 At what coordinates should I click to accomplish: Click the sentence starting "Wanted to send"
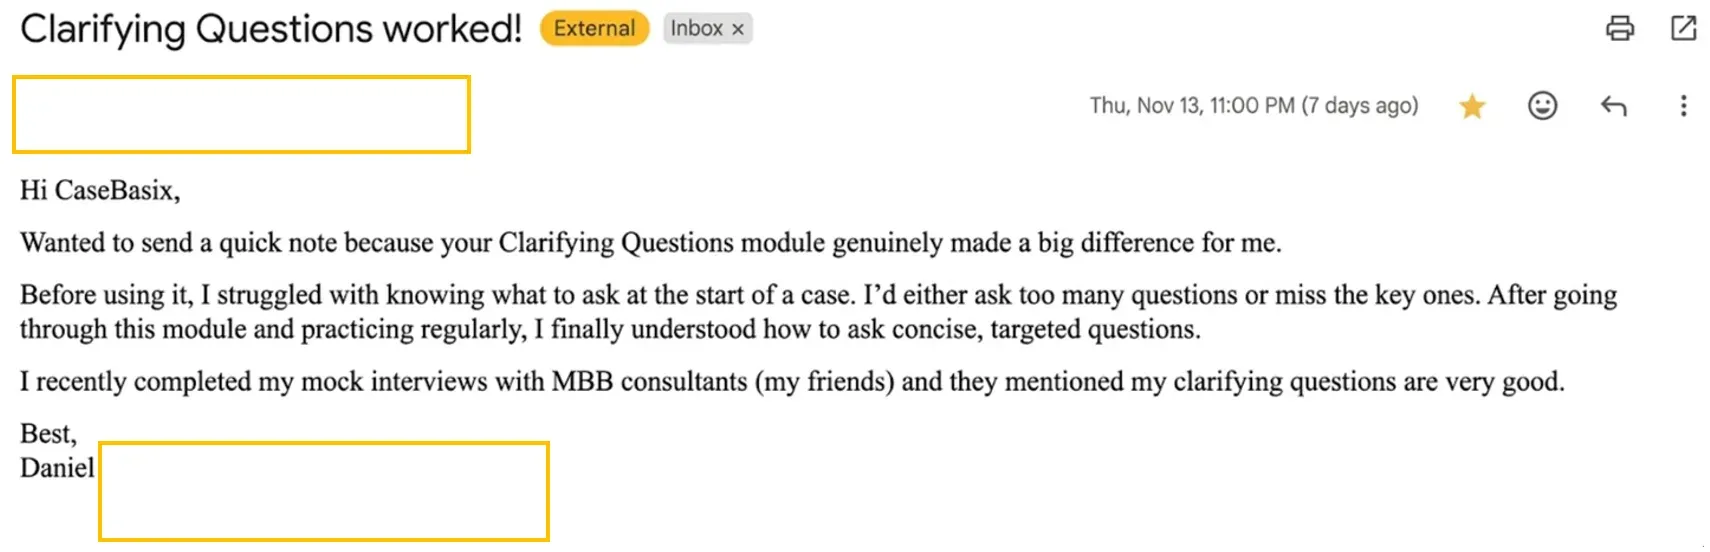tap(650, 243)
